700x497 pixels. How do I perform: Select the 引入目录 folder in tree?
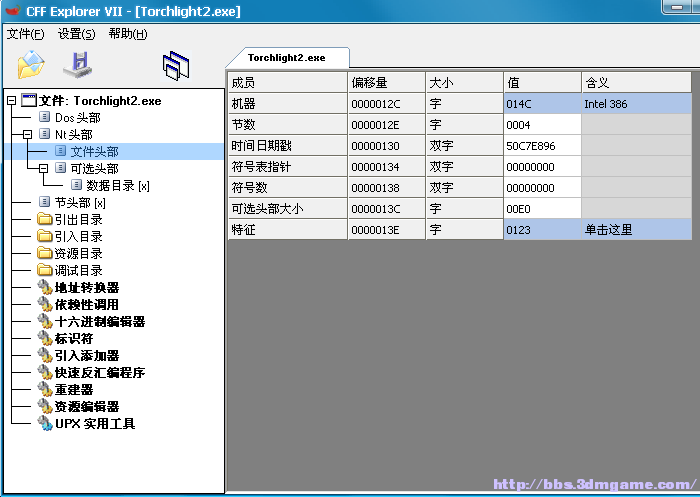tap(78, 237)
